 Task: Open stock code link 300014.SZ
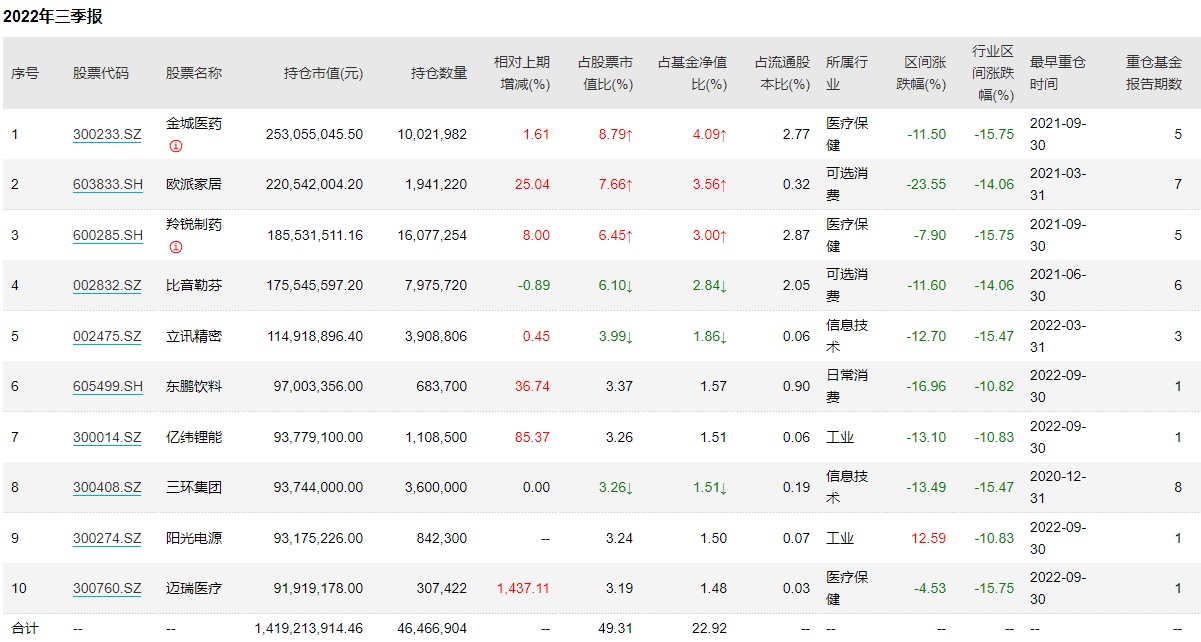(107, 437)
